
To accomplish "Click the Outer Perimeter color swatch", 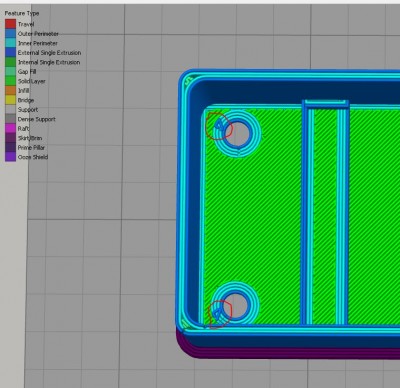I will pyautogui.click(x=10, y=33).
